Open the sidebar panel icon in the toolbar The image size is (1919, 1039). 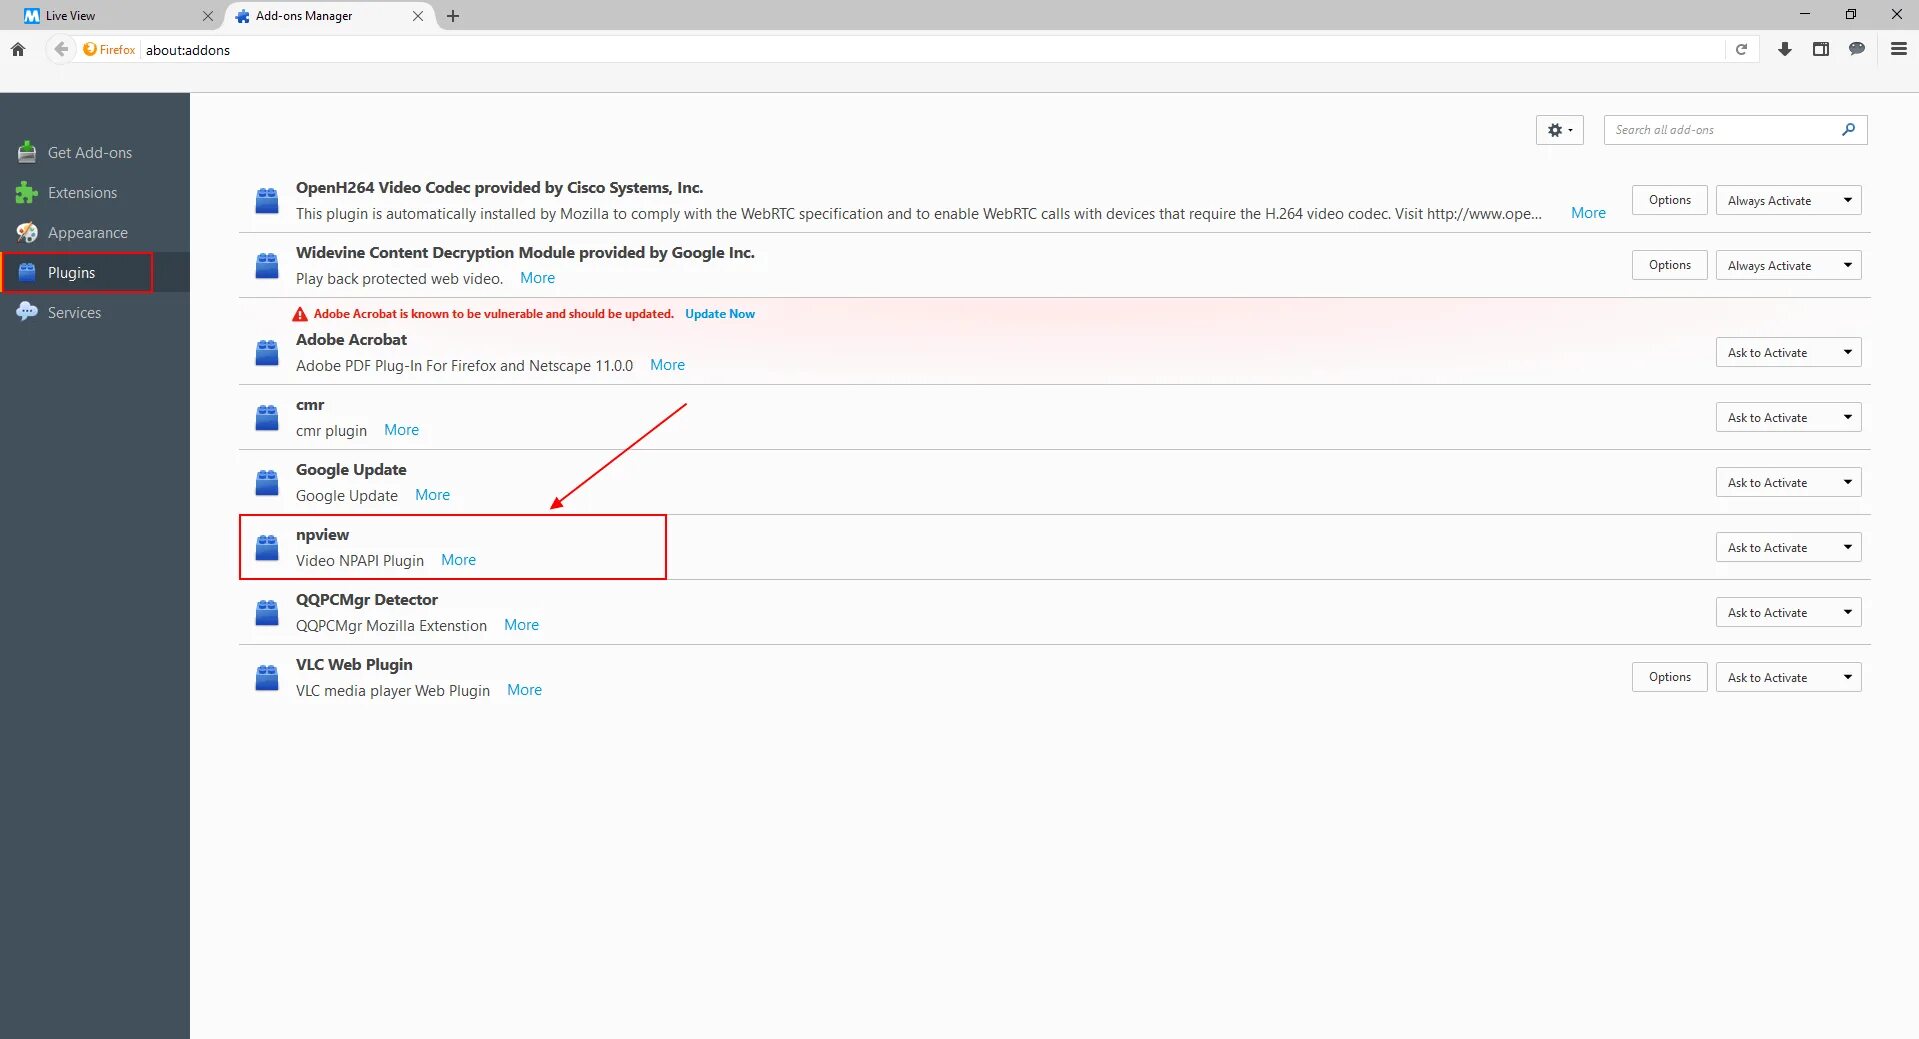tap(1821, 49)
